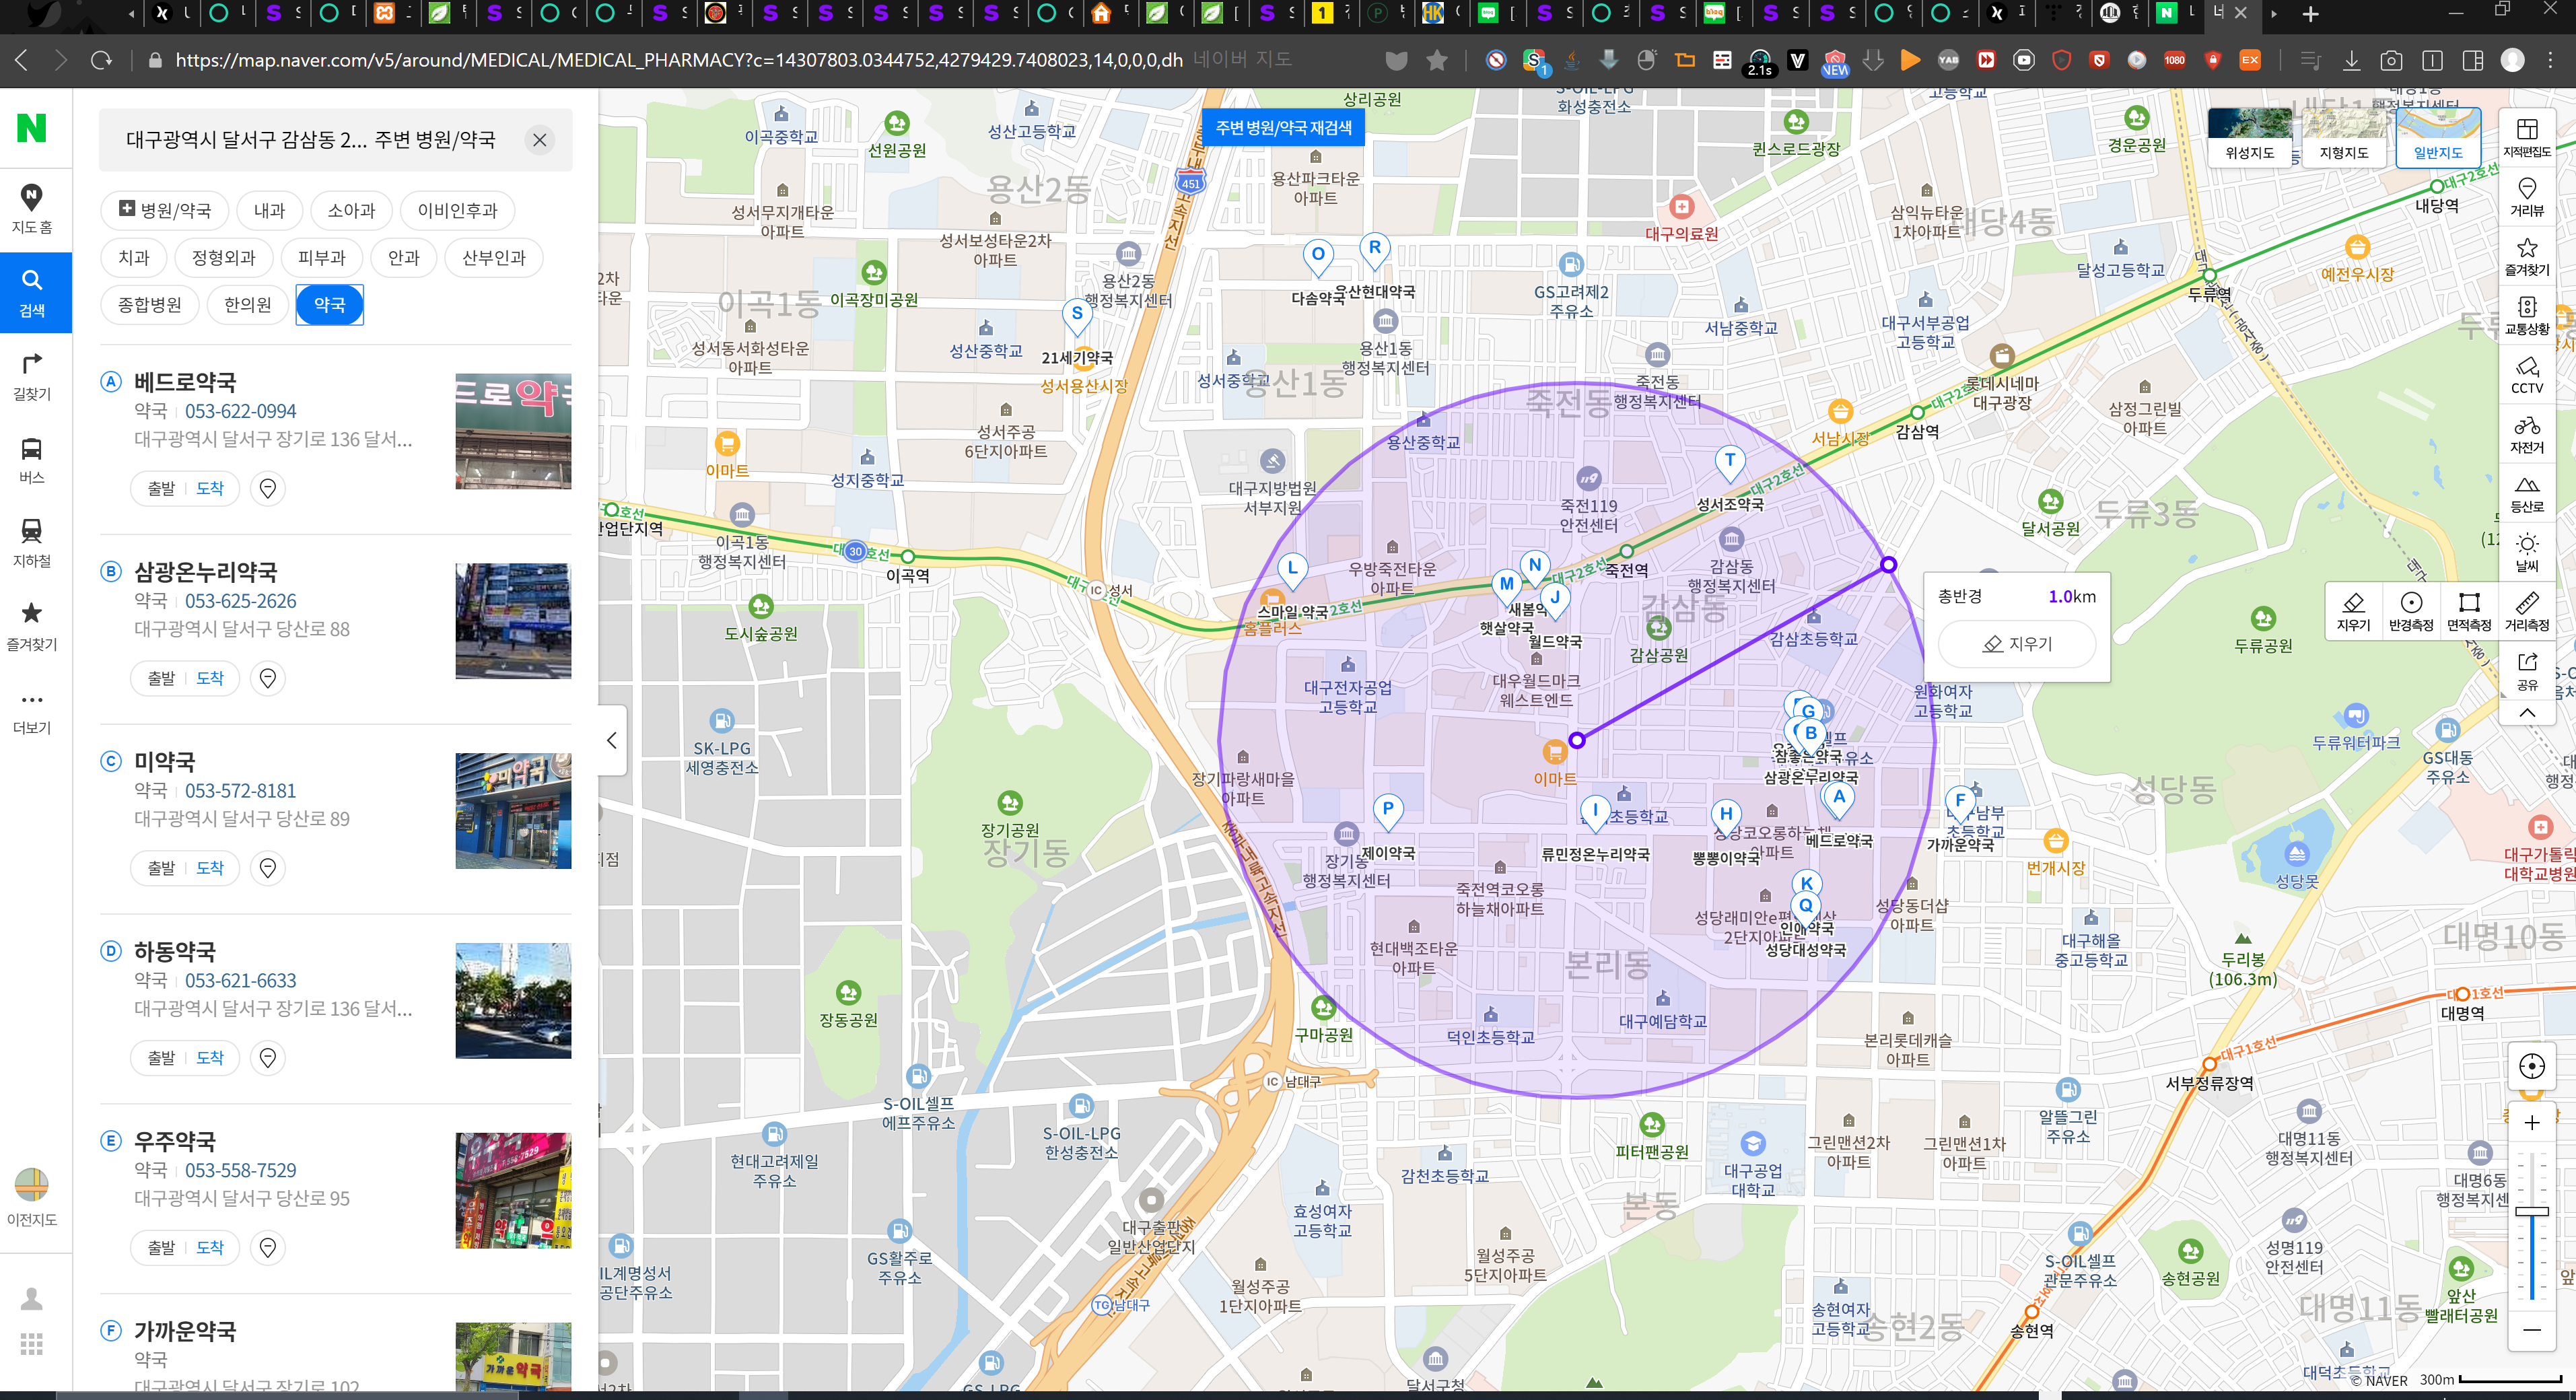Image resolution: width=2576 pixels, height=1400 pixels.
Task: Select 면적측정 area measure tool
Action: [2469, 611]
